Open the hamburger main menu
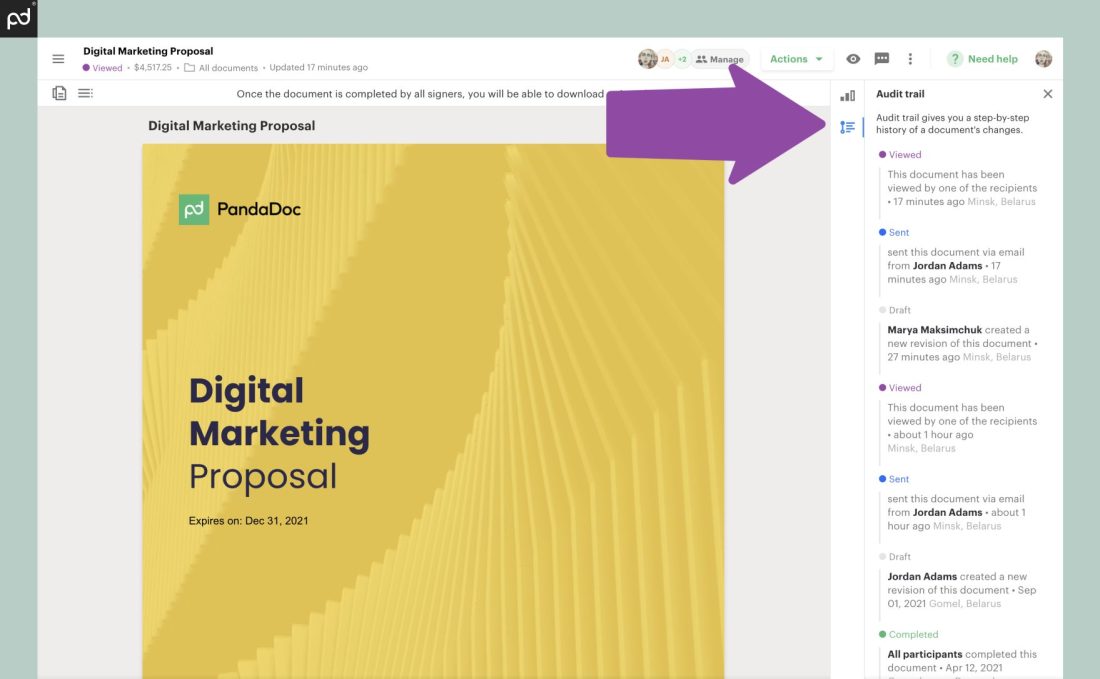 58,59
